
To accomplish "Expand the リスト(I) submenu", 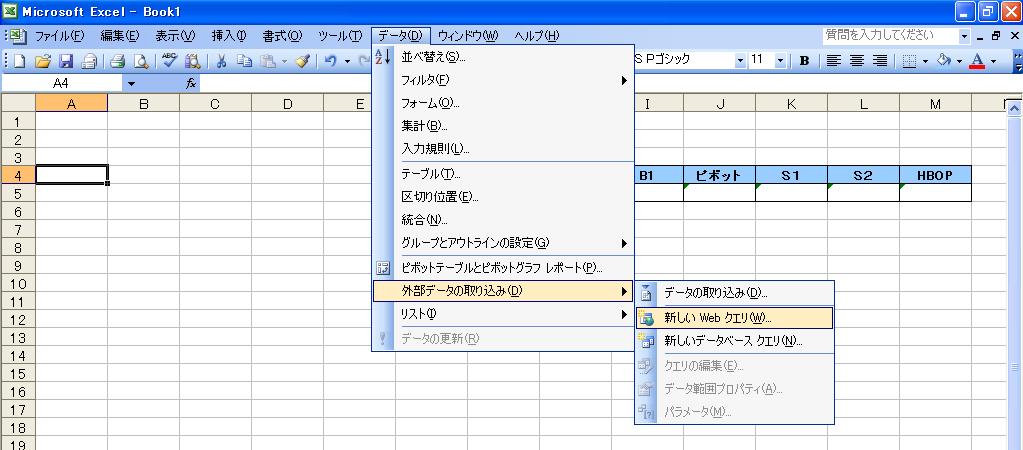I will (503, 314).
